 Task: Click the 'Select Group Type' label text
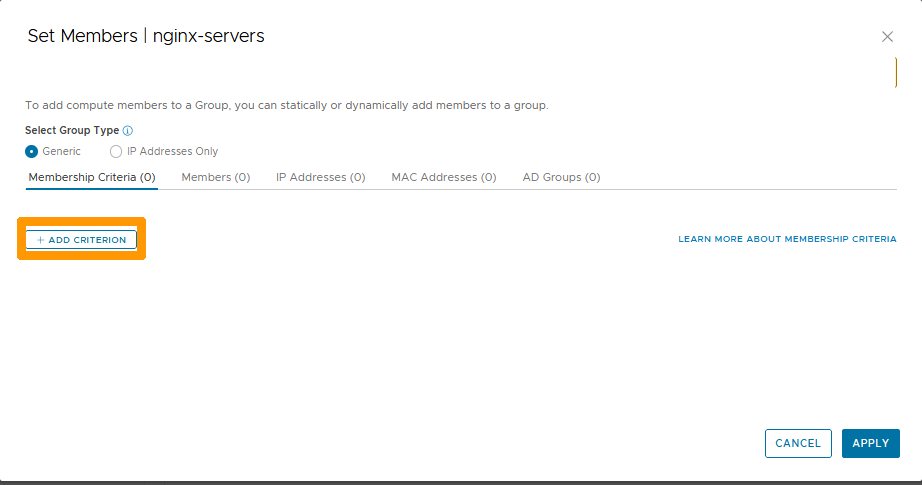72,131
